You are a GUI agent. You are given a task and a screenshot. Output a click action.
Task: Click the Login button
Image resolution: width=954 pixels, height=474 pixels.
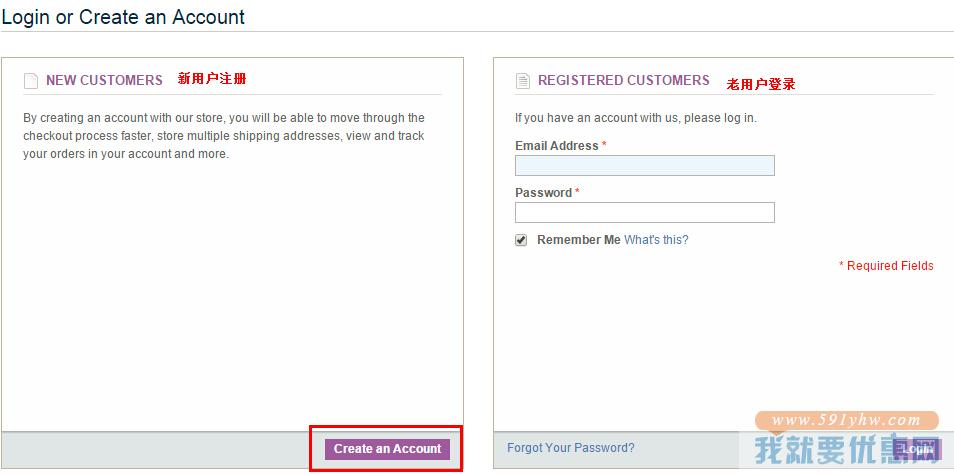tap(917, 449)
